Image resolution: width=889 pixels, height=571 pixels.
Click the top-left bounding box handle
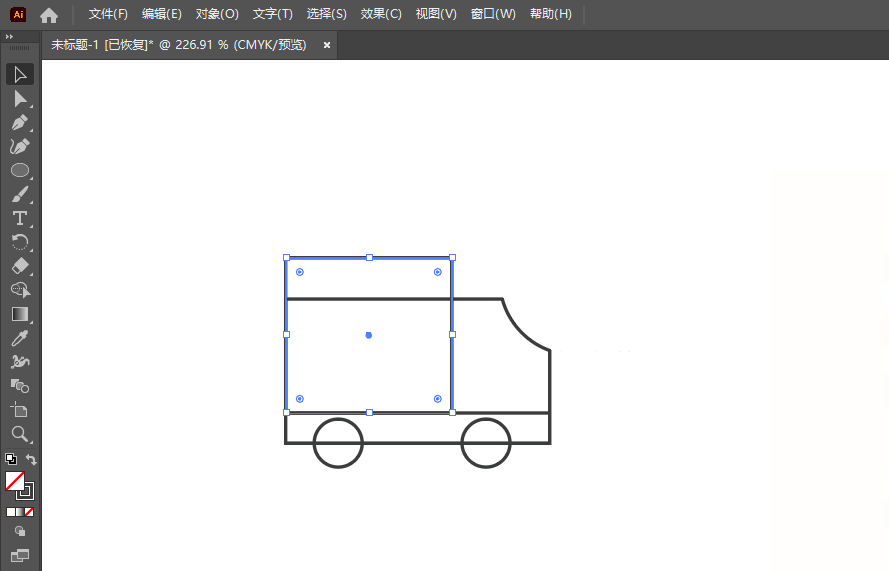pos(286,257)
